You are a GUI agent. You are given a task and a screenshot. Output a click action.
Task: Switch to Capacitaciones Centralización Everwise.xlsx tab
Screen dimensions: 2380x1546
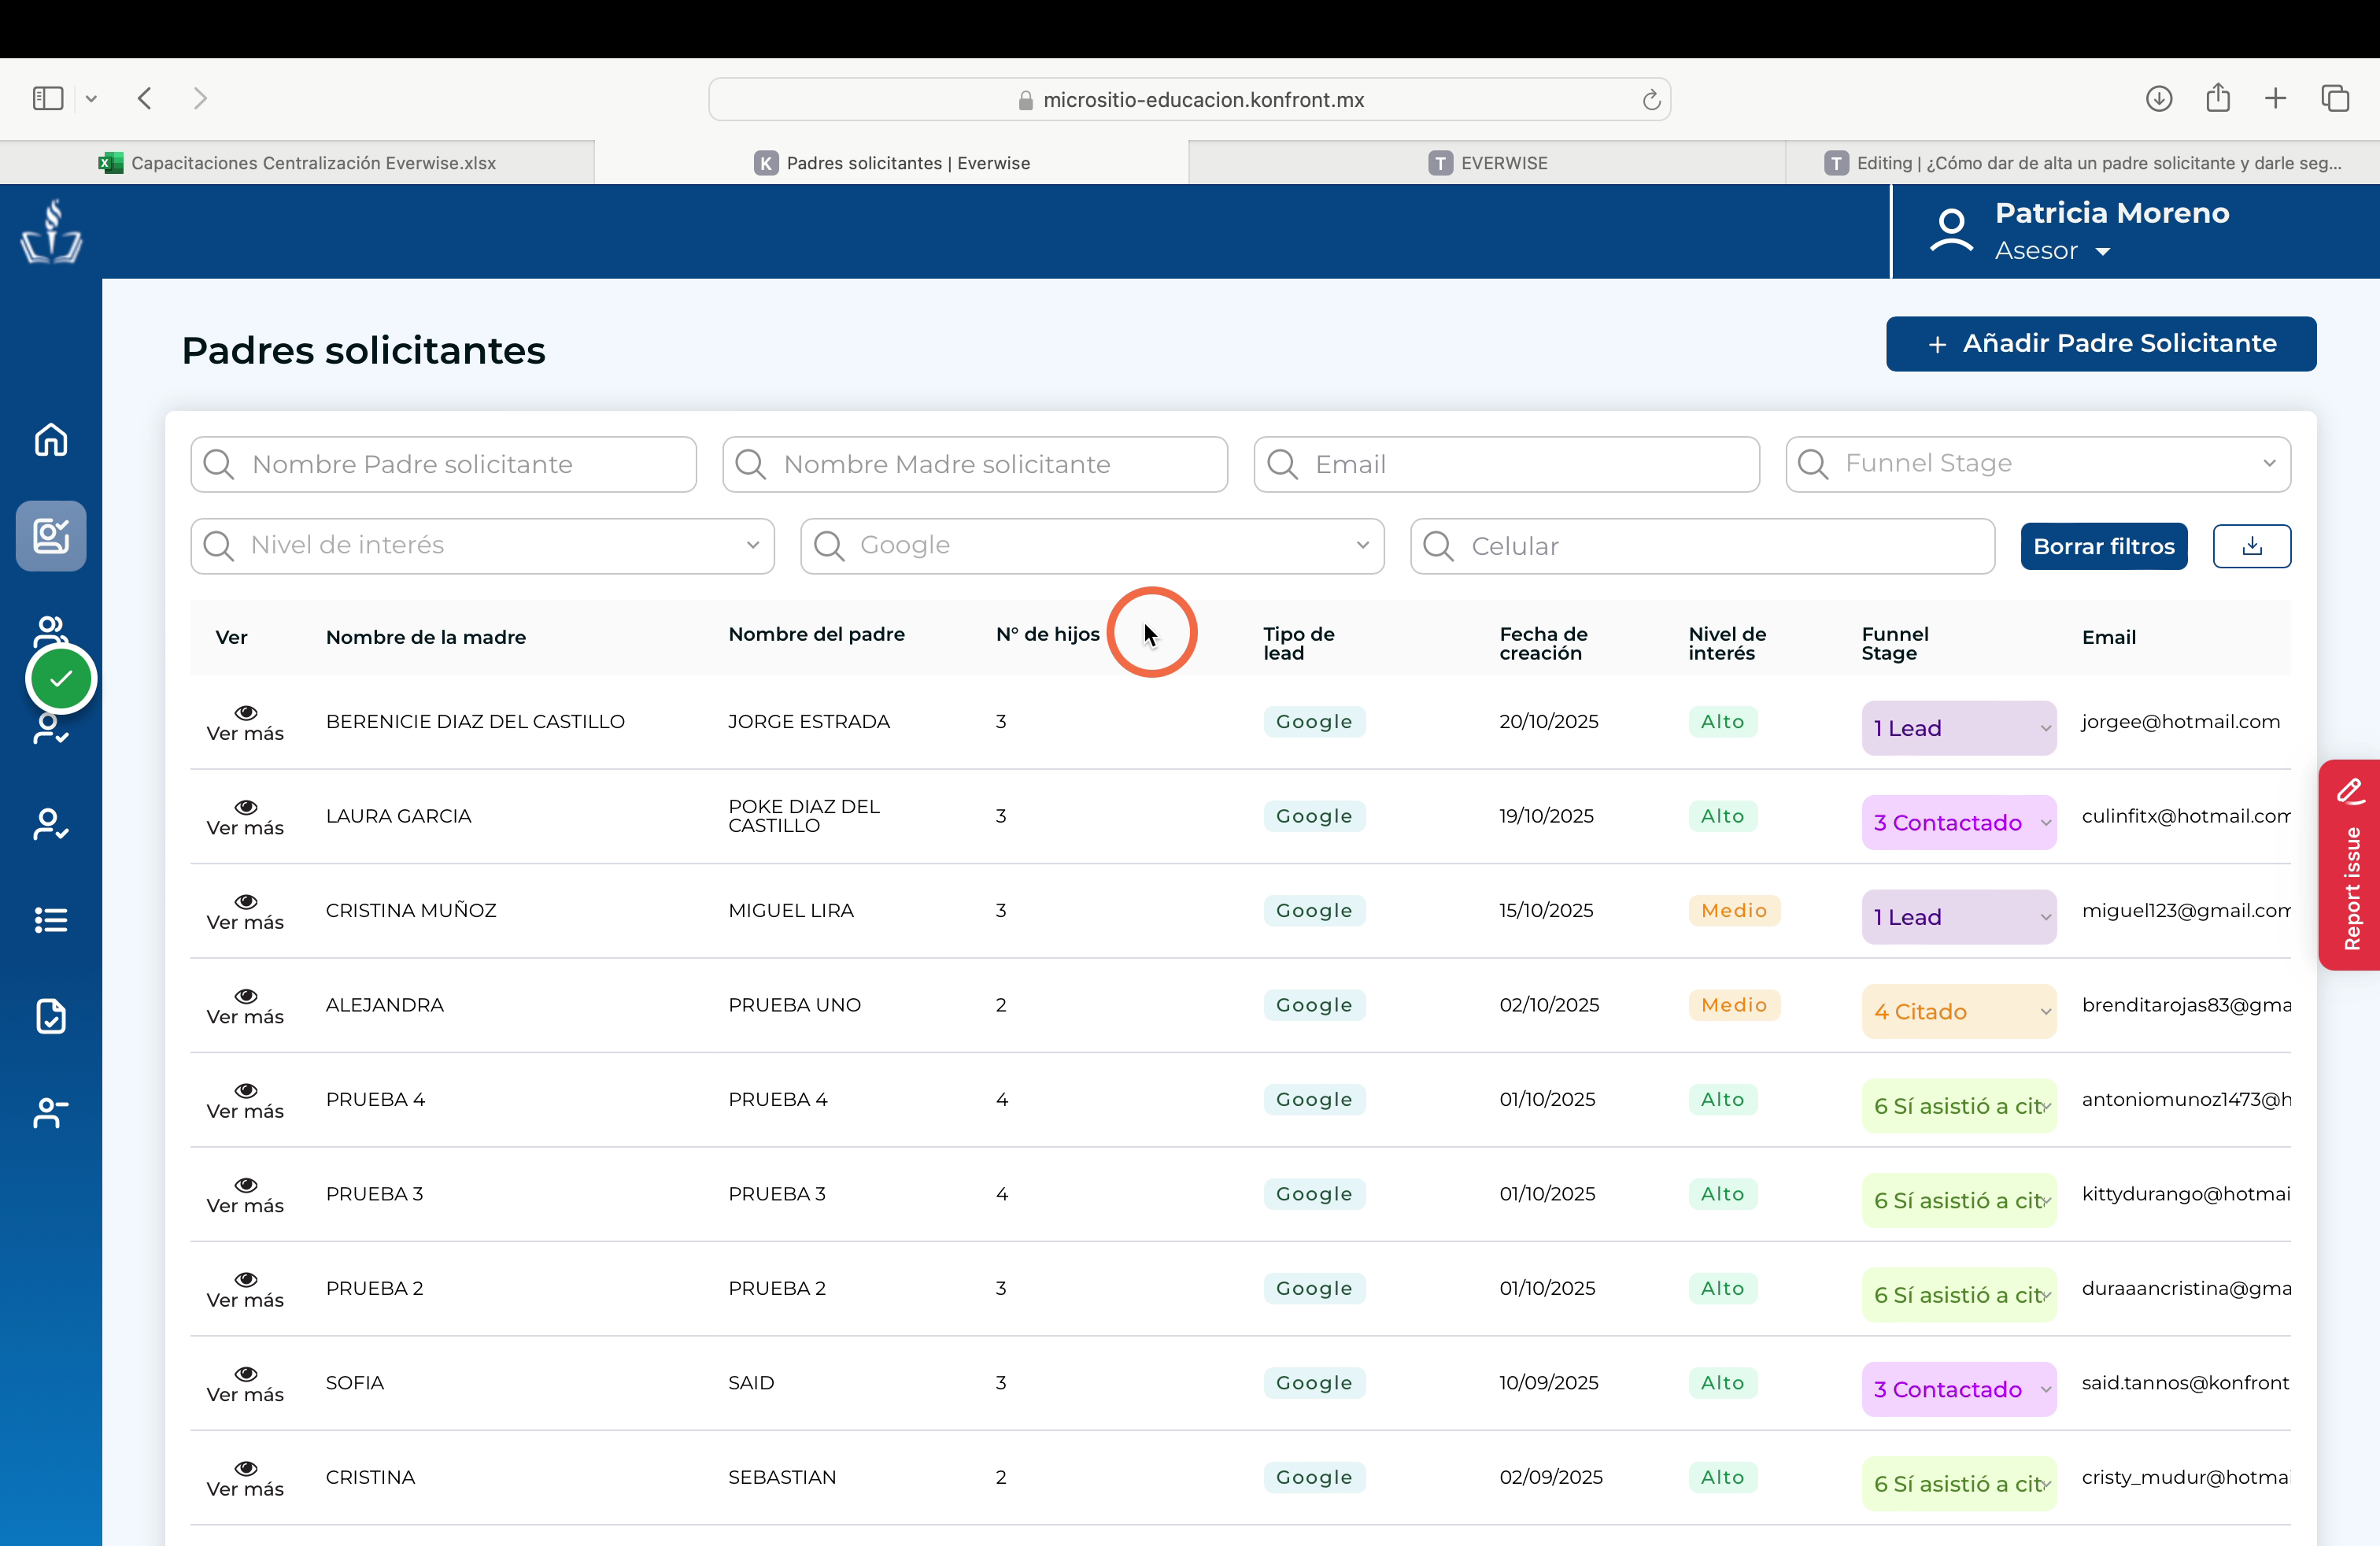tap(297, 163)
